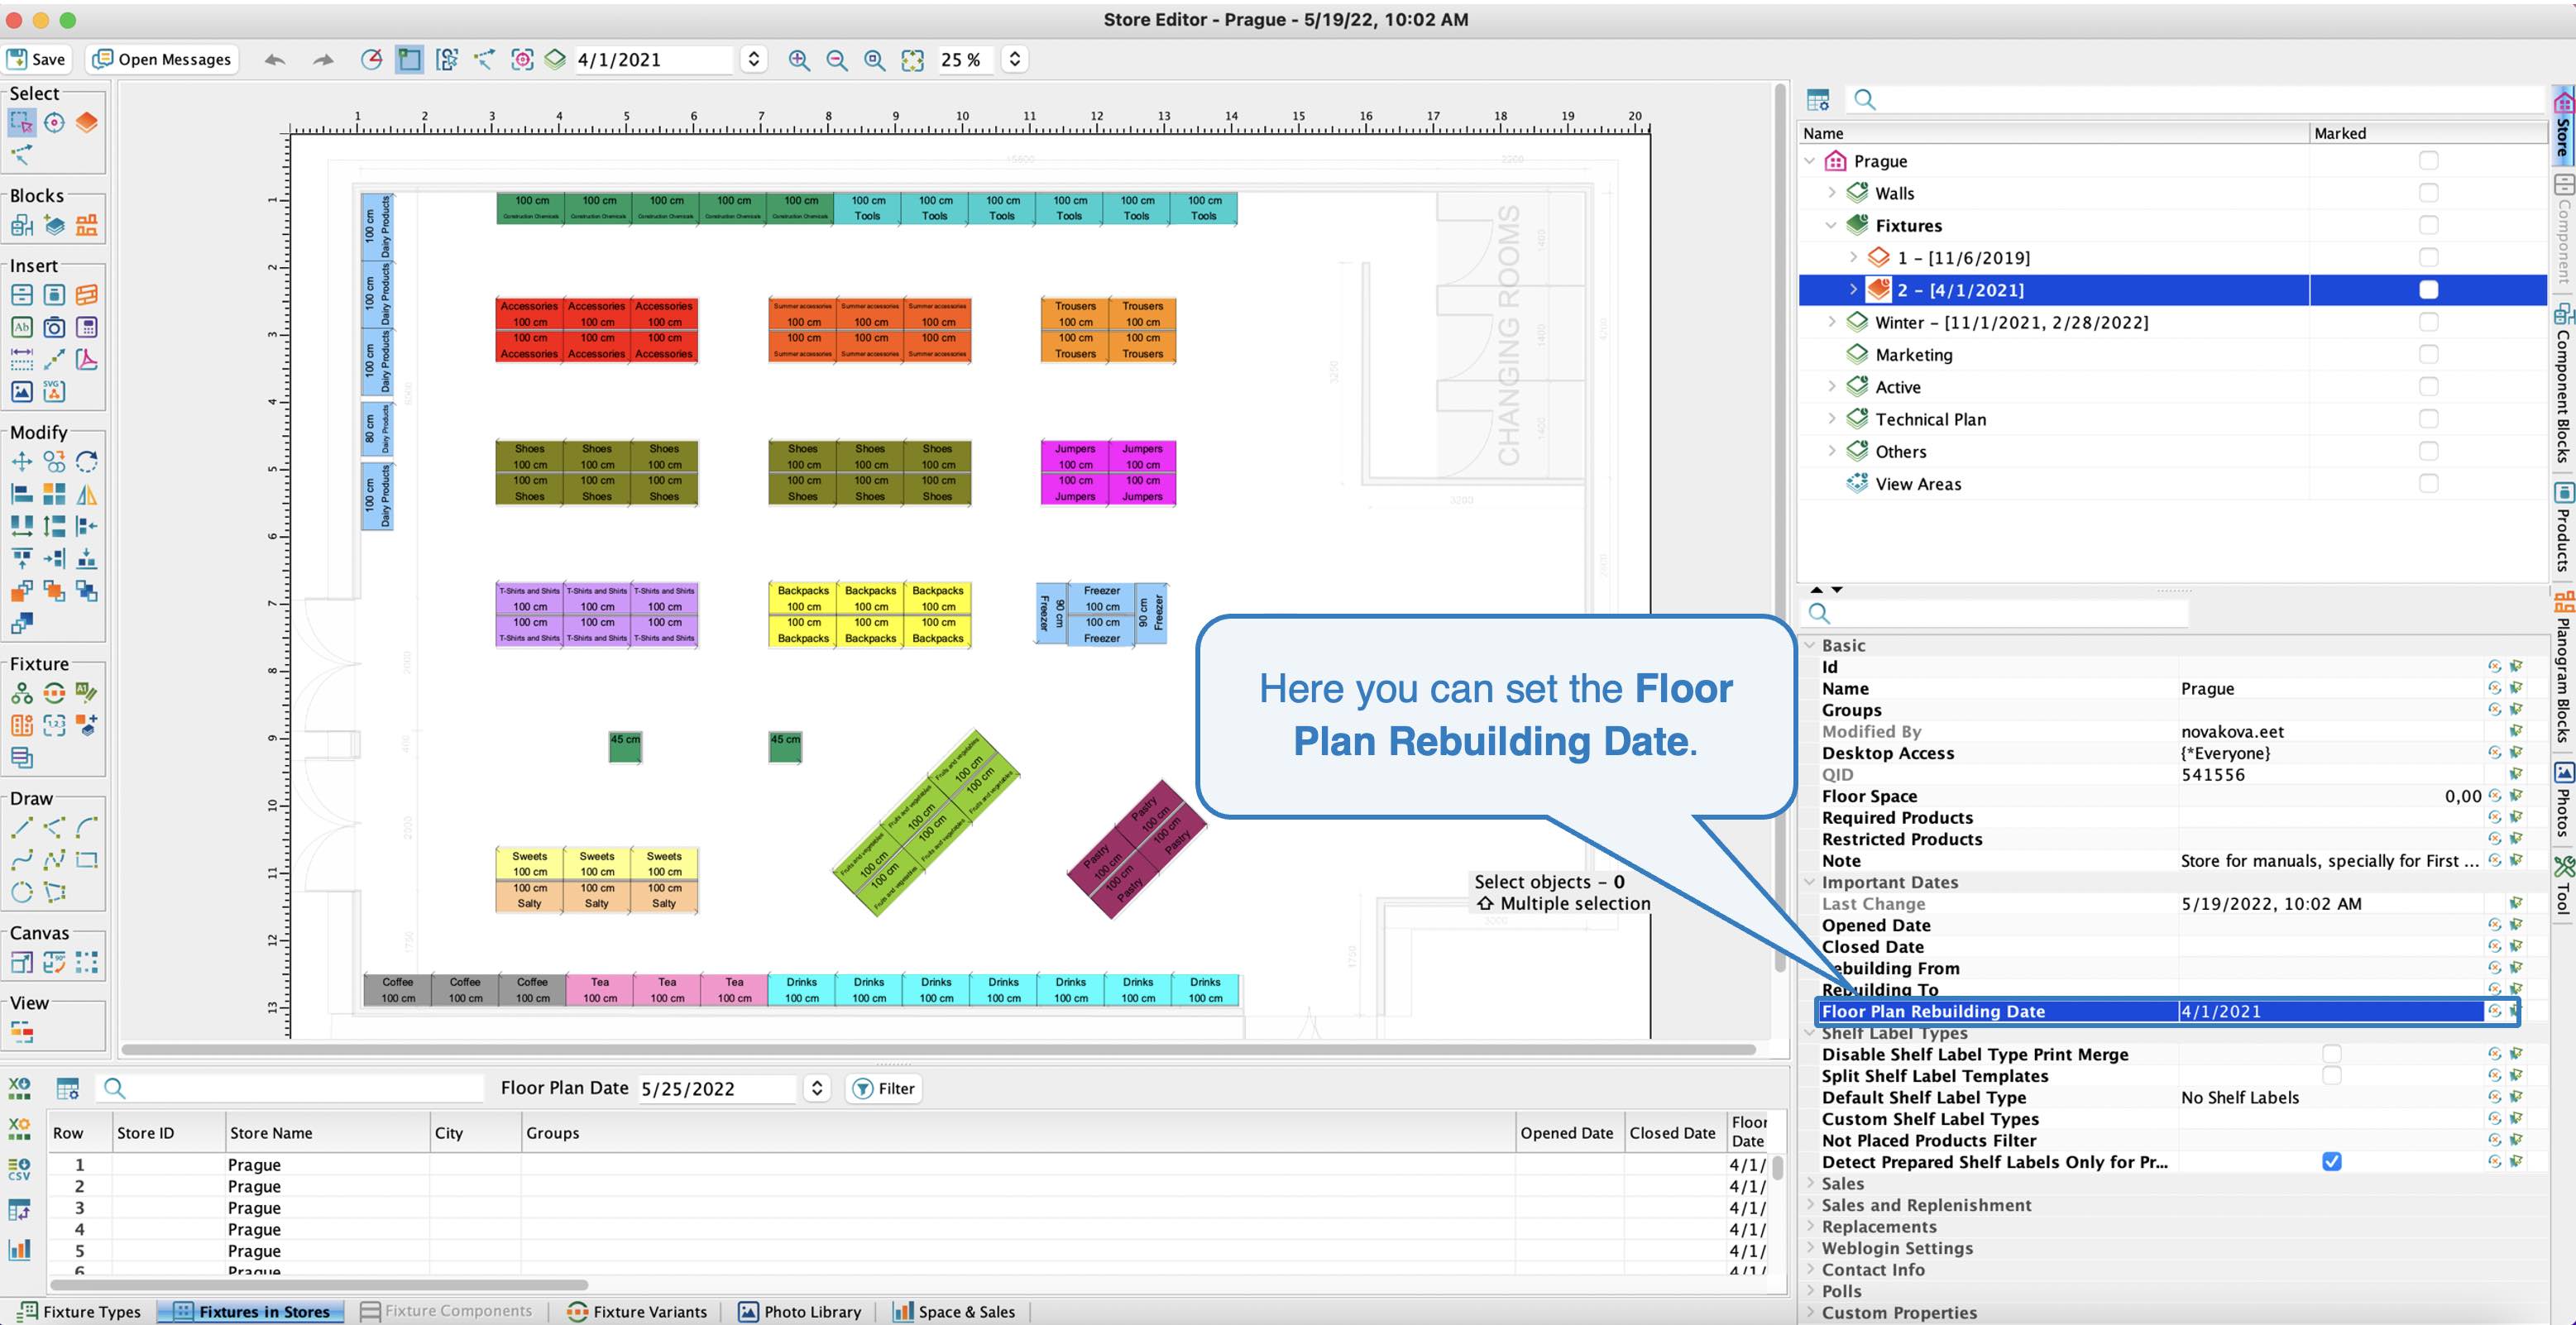Toggle Marked checkbox for 2 - [4/1/2021]

pyautogui.click(x=2428, y=290)
